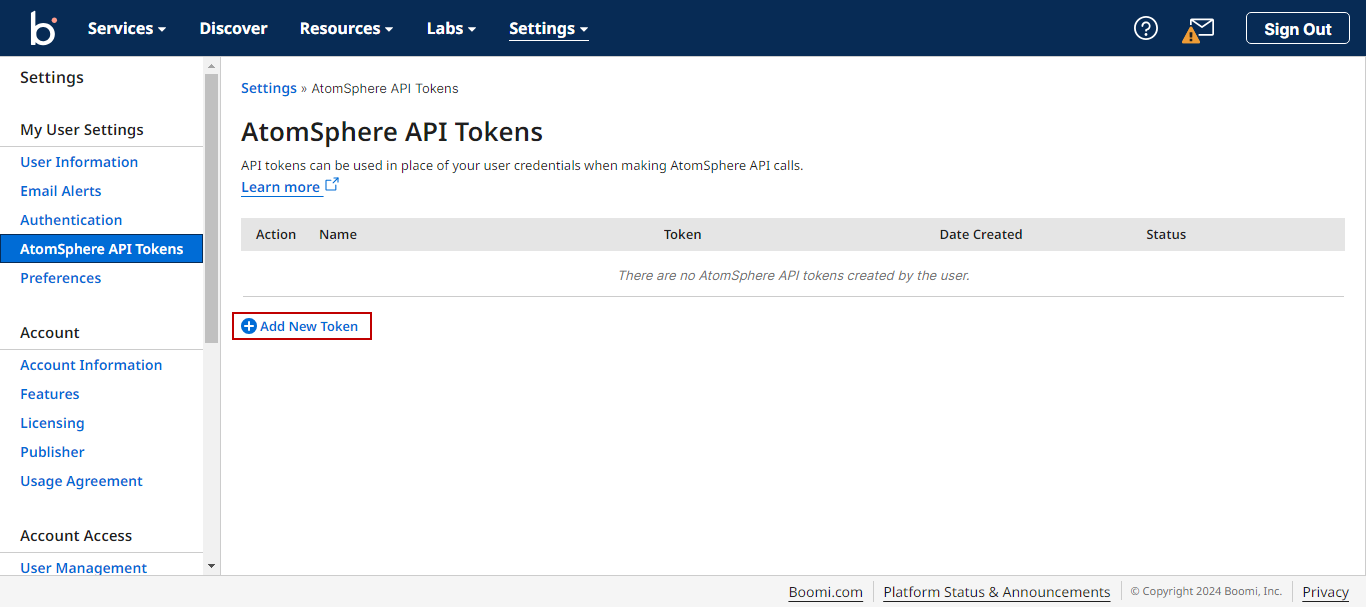Click the external link icon beside Learn more

332,185
